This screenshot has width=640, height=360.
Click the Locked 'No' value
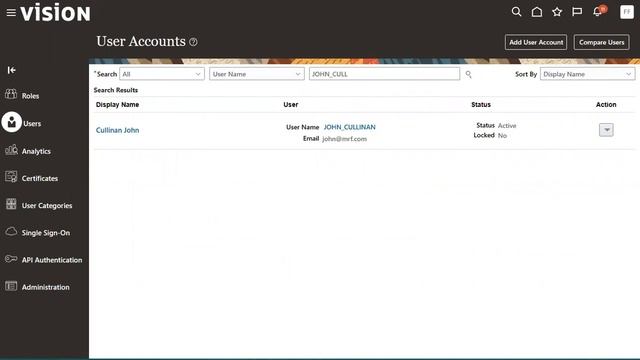502,136
